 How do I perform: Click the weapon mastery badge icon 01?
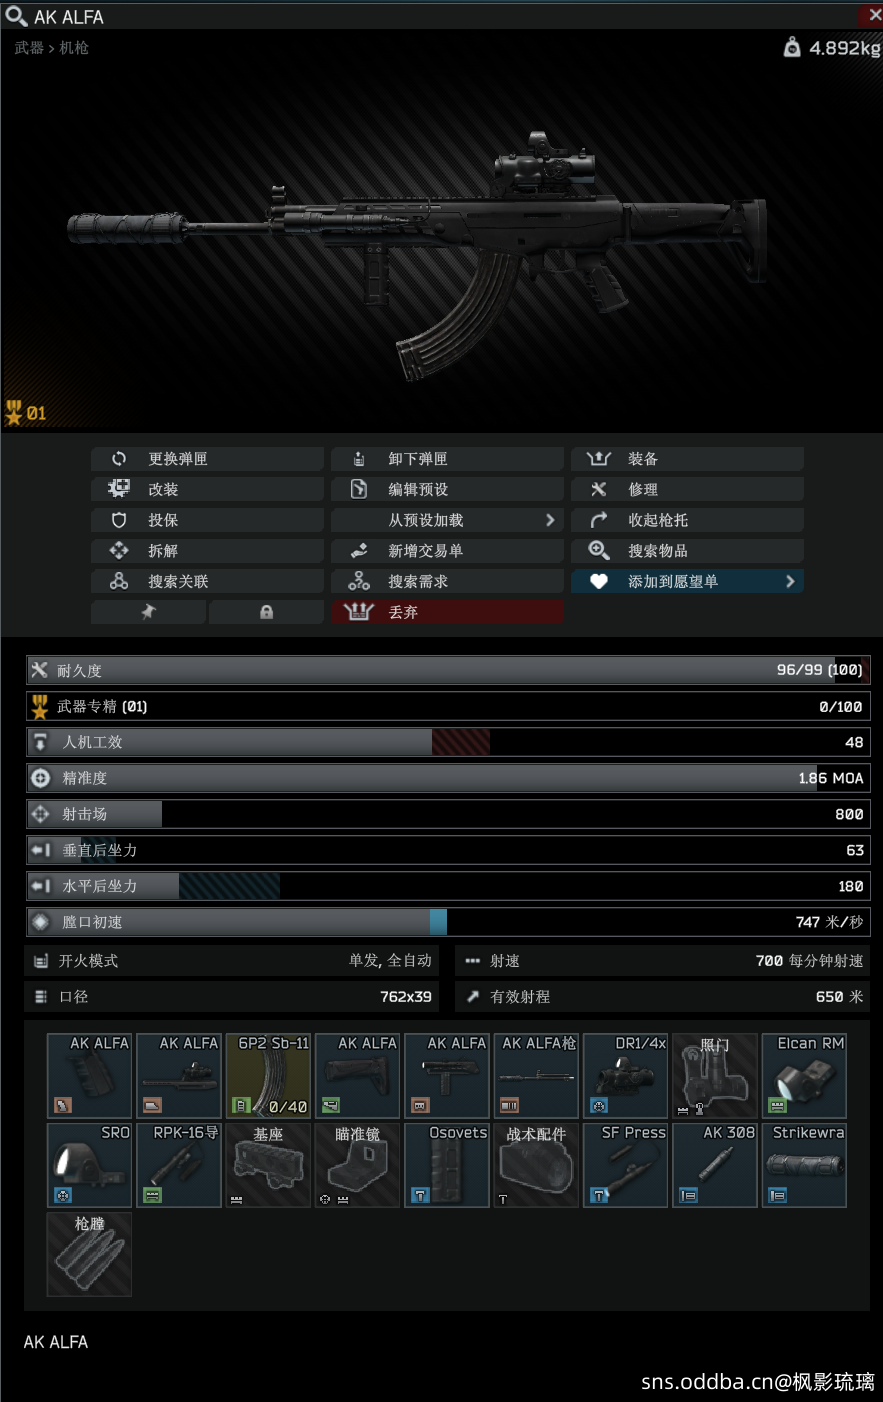pos(25,412)
